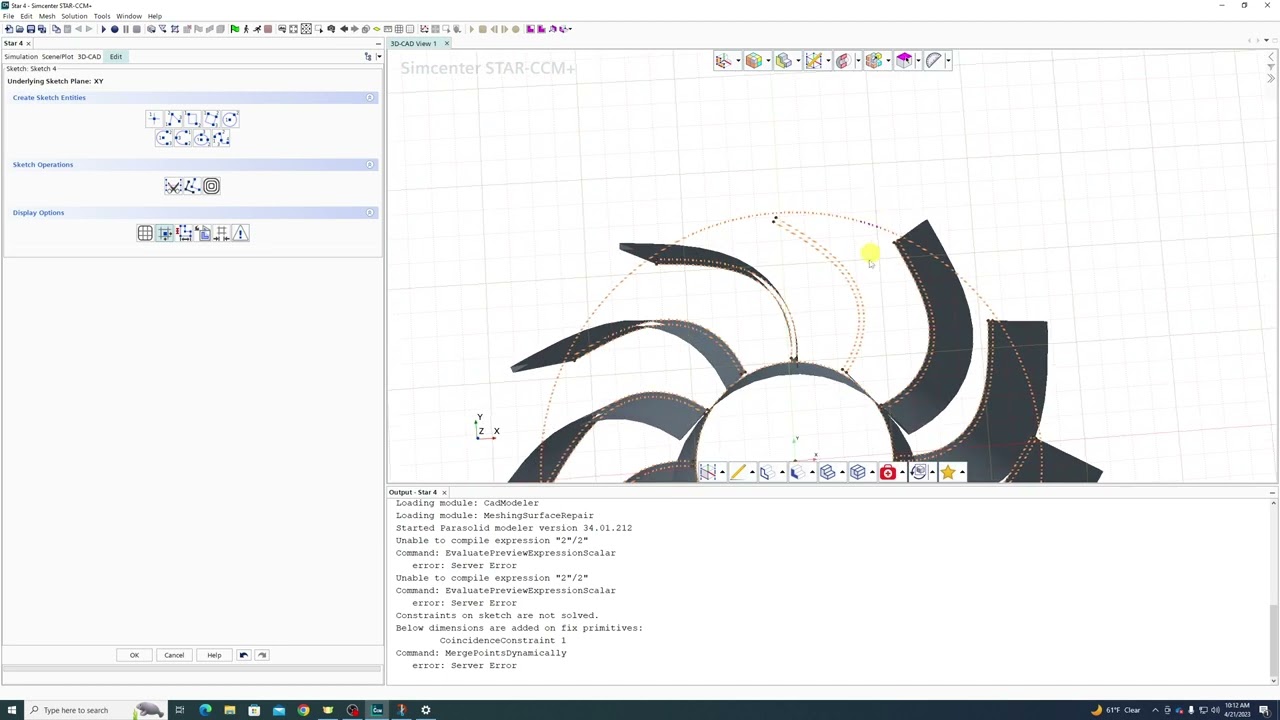Open the Solution menu
1280x720 pixels.
click(x=74, y=16)
